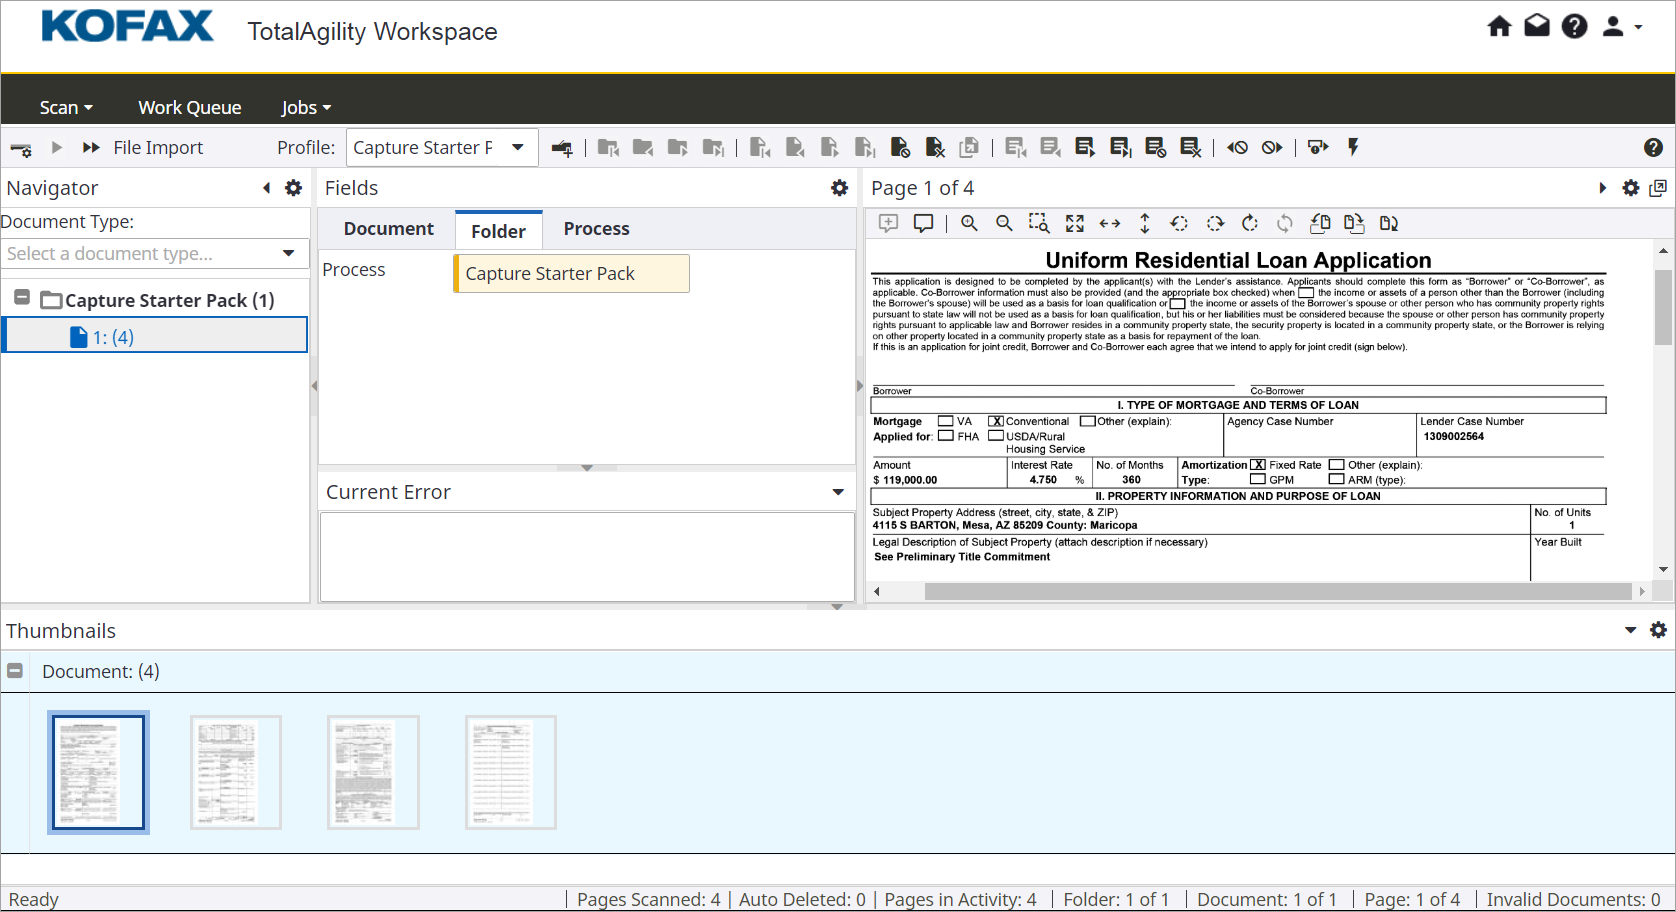Open the messages envelope icon
The image size is (1676, 912).
(1537, 27)
